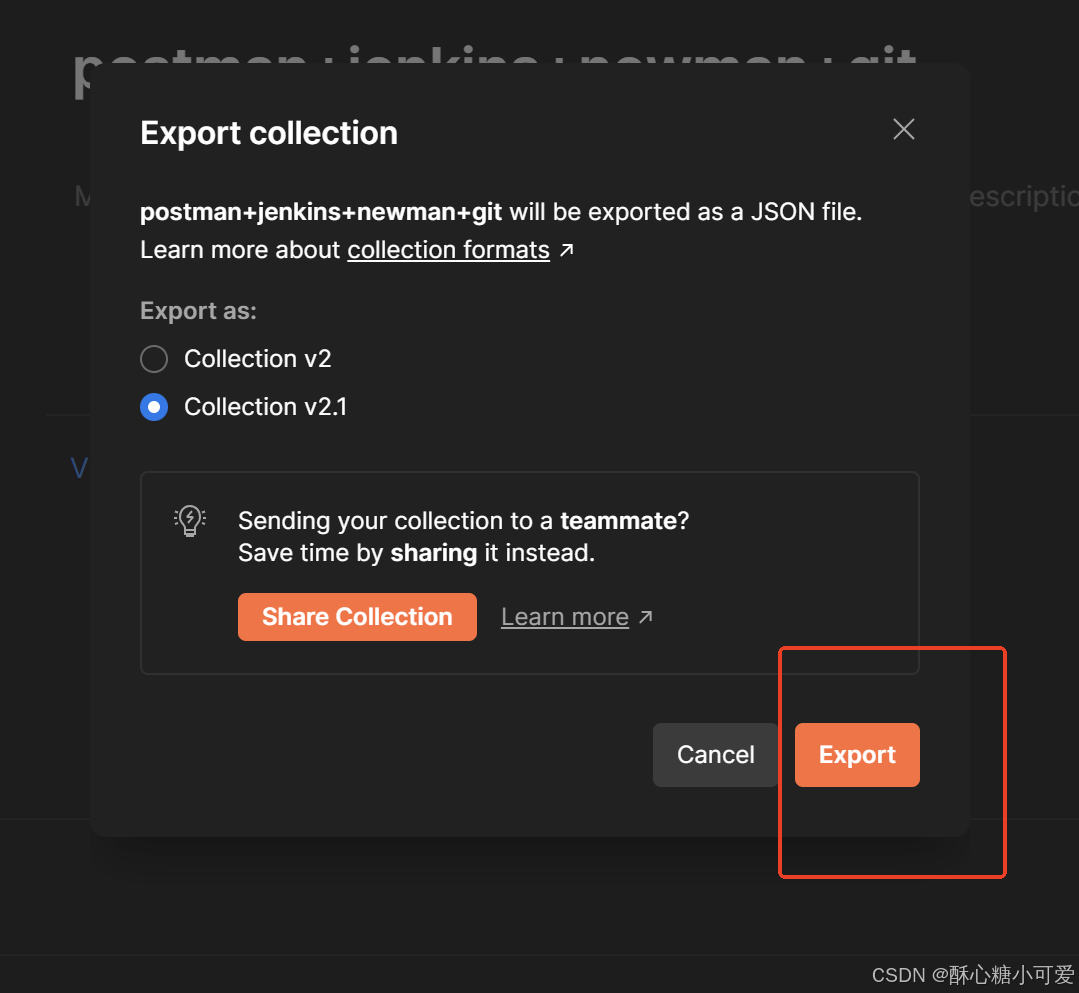Image resolution: width=1079 pixels, height=993 pixels.
Task: Open Learn more about sharing
Action: tap(565, 617)
